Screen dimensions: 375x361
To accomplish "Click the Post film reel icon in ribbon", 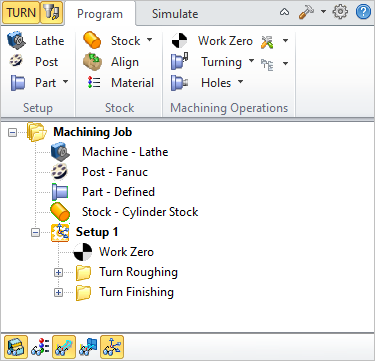I will (16, 61).
